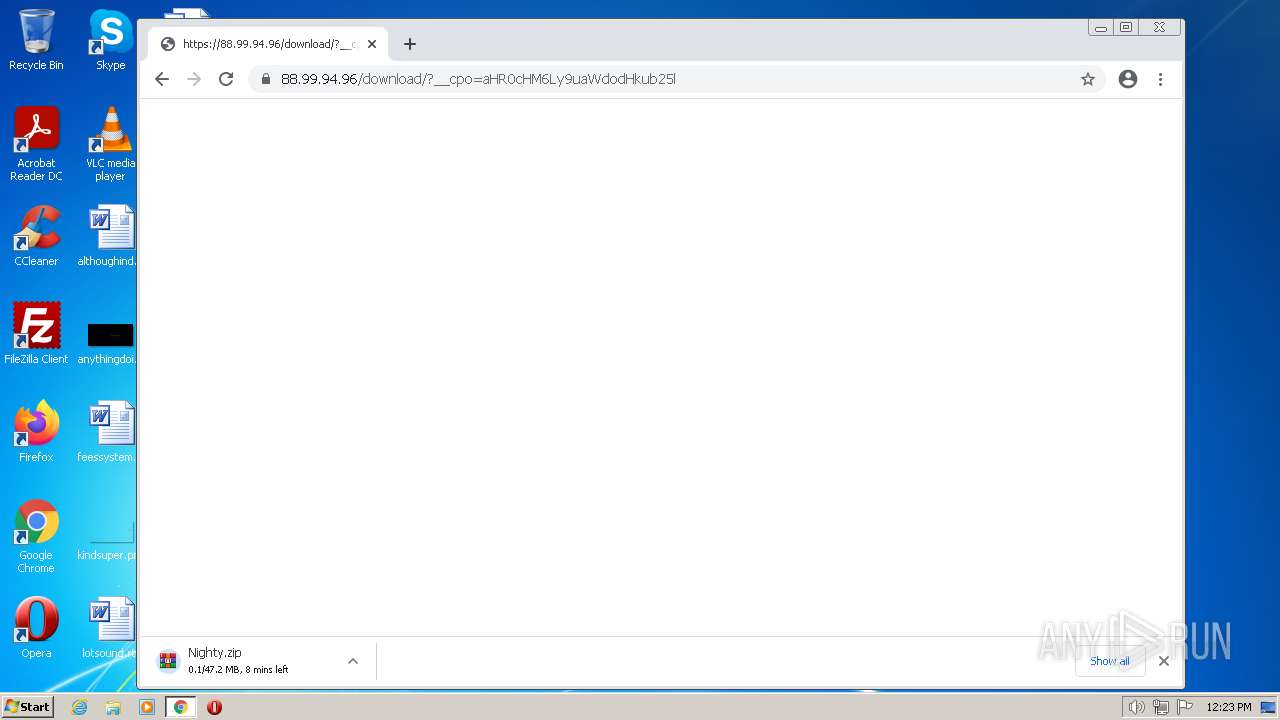The width and height of the screenshot is (1280, 720).
Task: Close the 88.99.94.96 download tab
Action: [372, 44]
